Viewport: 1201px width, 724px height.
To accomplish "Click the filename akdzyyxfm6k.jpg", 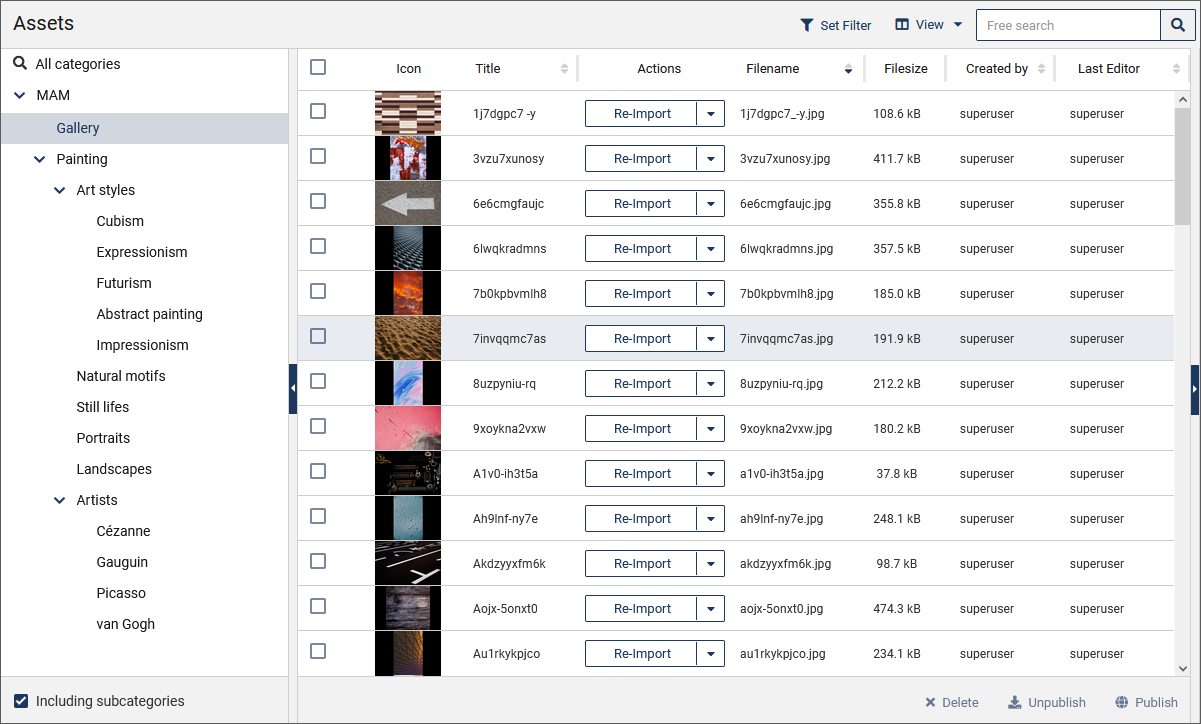I will tap(785, 564).
